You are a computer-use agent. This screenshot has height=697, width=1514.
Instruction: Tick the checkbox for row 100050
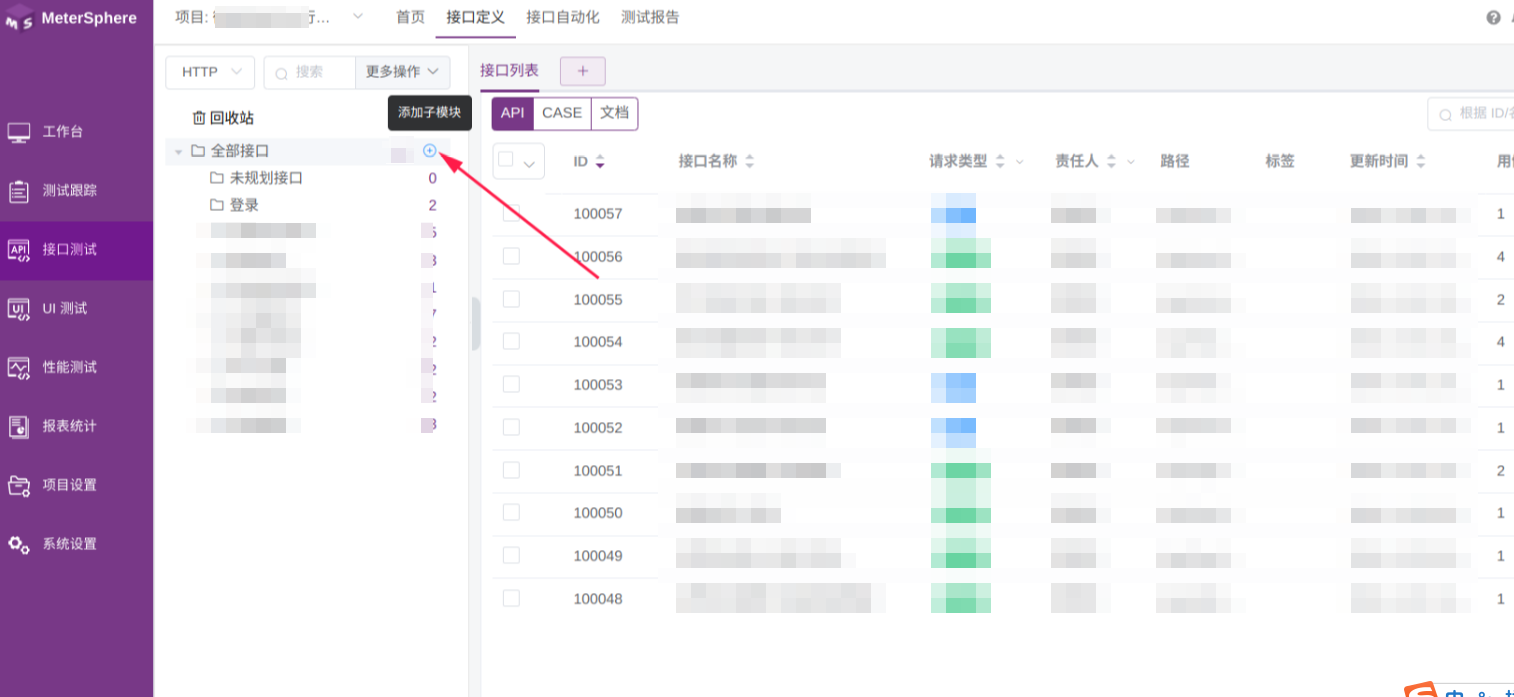pos(511,512)
